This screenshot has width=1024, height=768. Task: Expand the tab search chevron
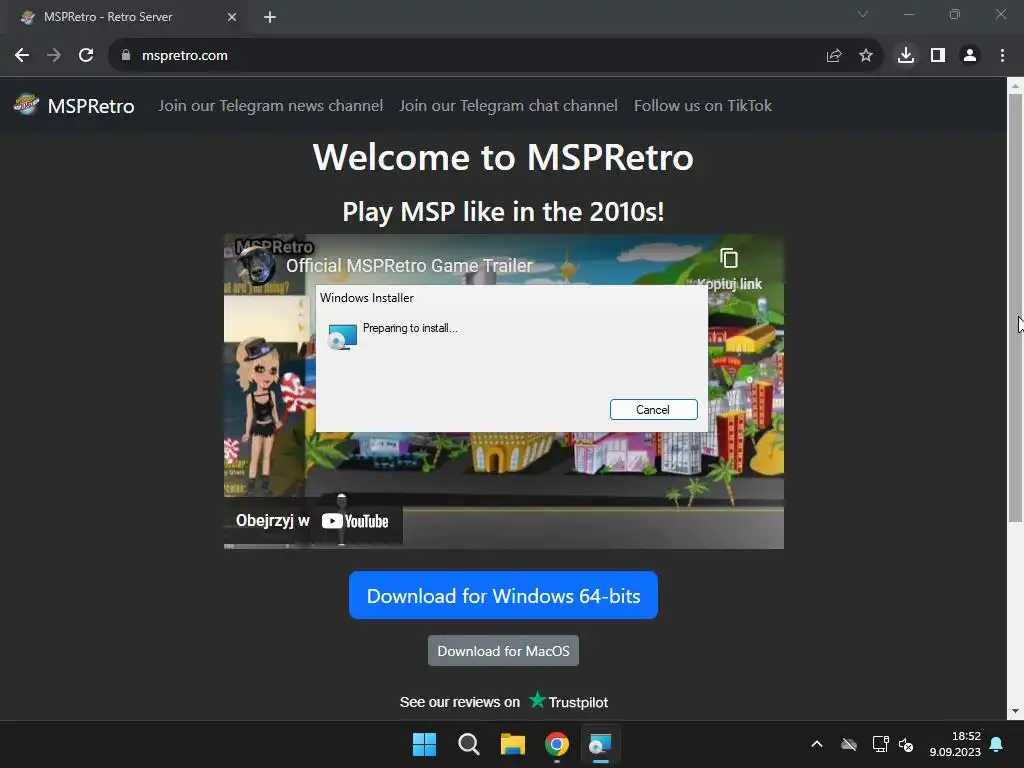863,14
